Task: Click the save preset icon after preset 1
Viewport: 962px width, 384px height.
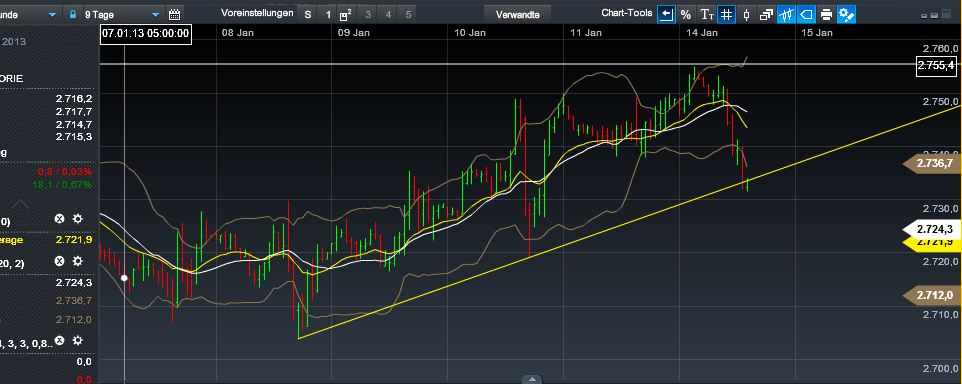Action: 346,14
